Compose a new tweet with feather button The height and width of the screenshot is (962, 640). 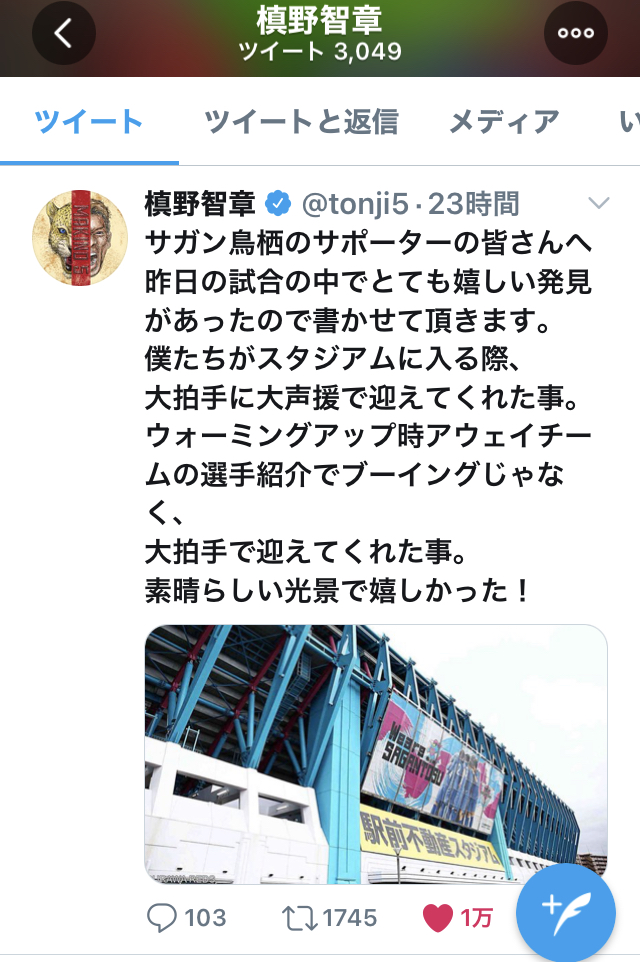click(x=566, y=913)
